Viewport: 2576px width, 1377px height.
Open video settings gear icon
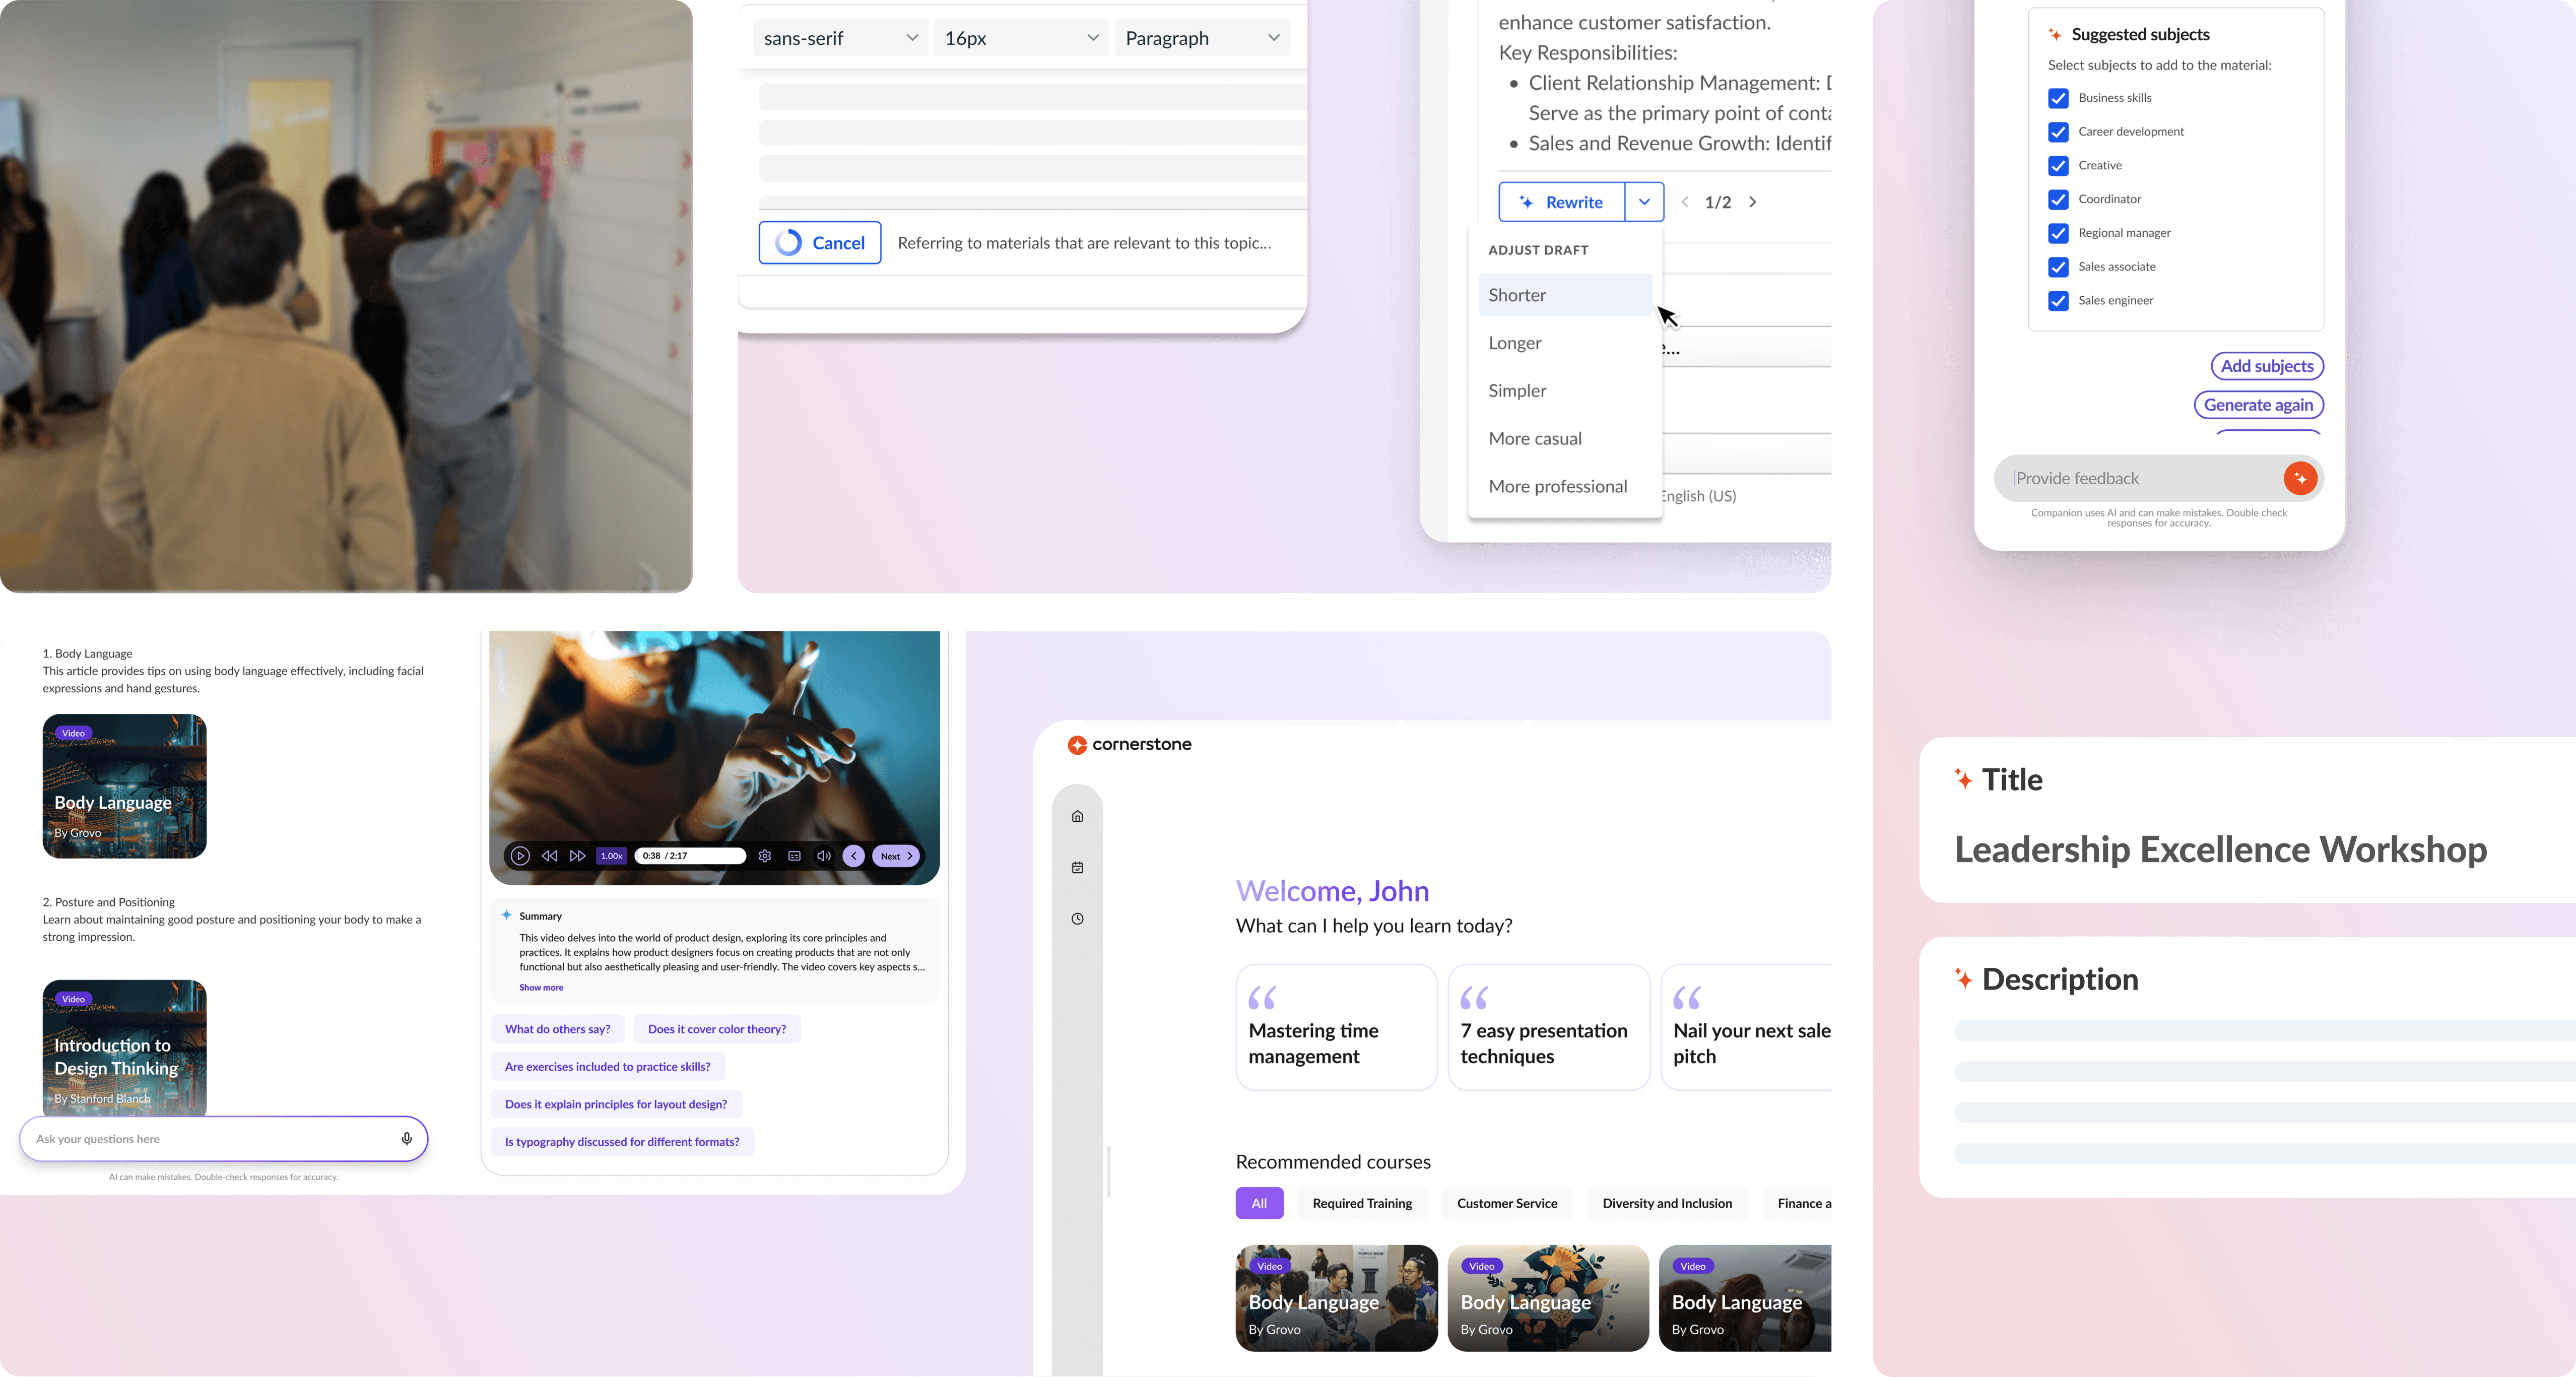(765, 856)
